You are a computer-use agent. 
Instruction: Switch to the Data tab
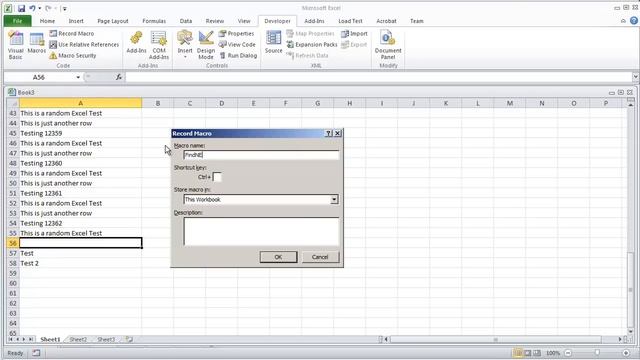coord(186,21)
